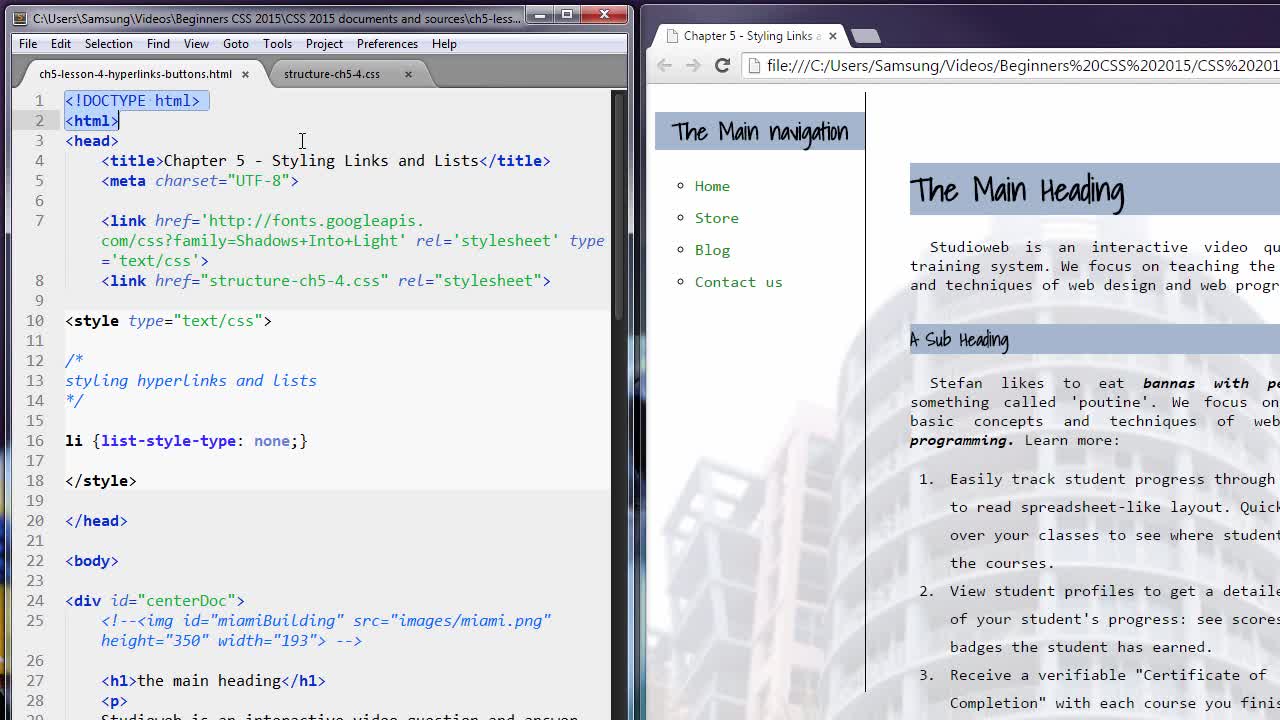Follow the Contact us navigation link
This screenshot has height=720, width=1280.
(739, 282)
